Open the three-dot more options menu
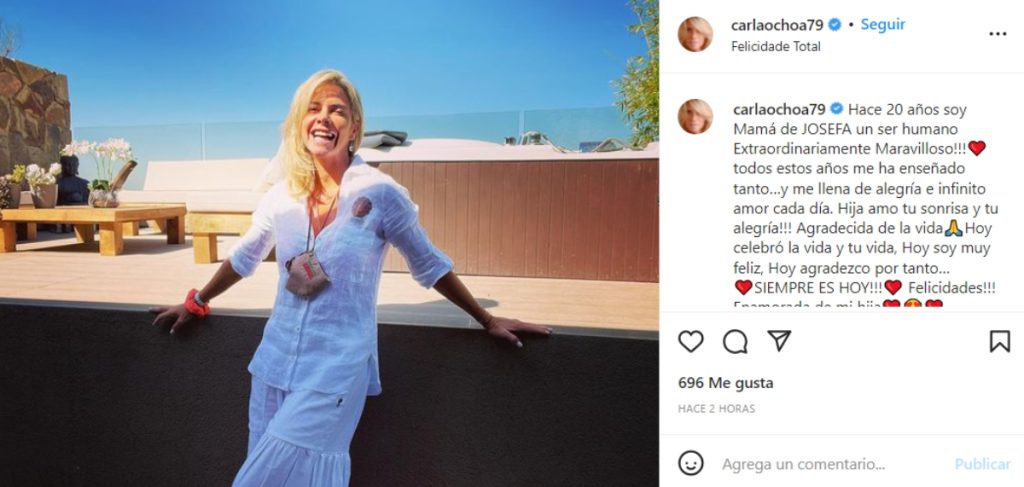Image resolution: width=1024 pixels, height=487 pixels. [x=997, y=34]
